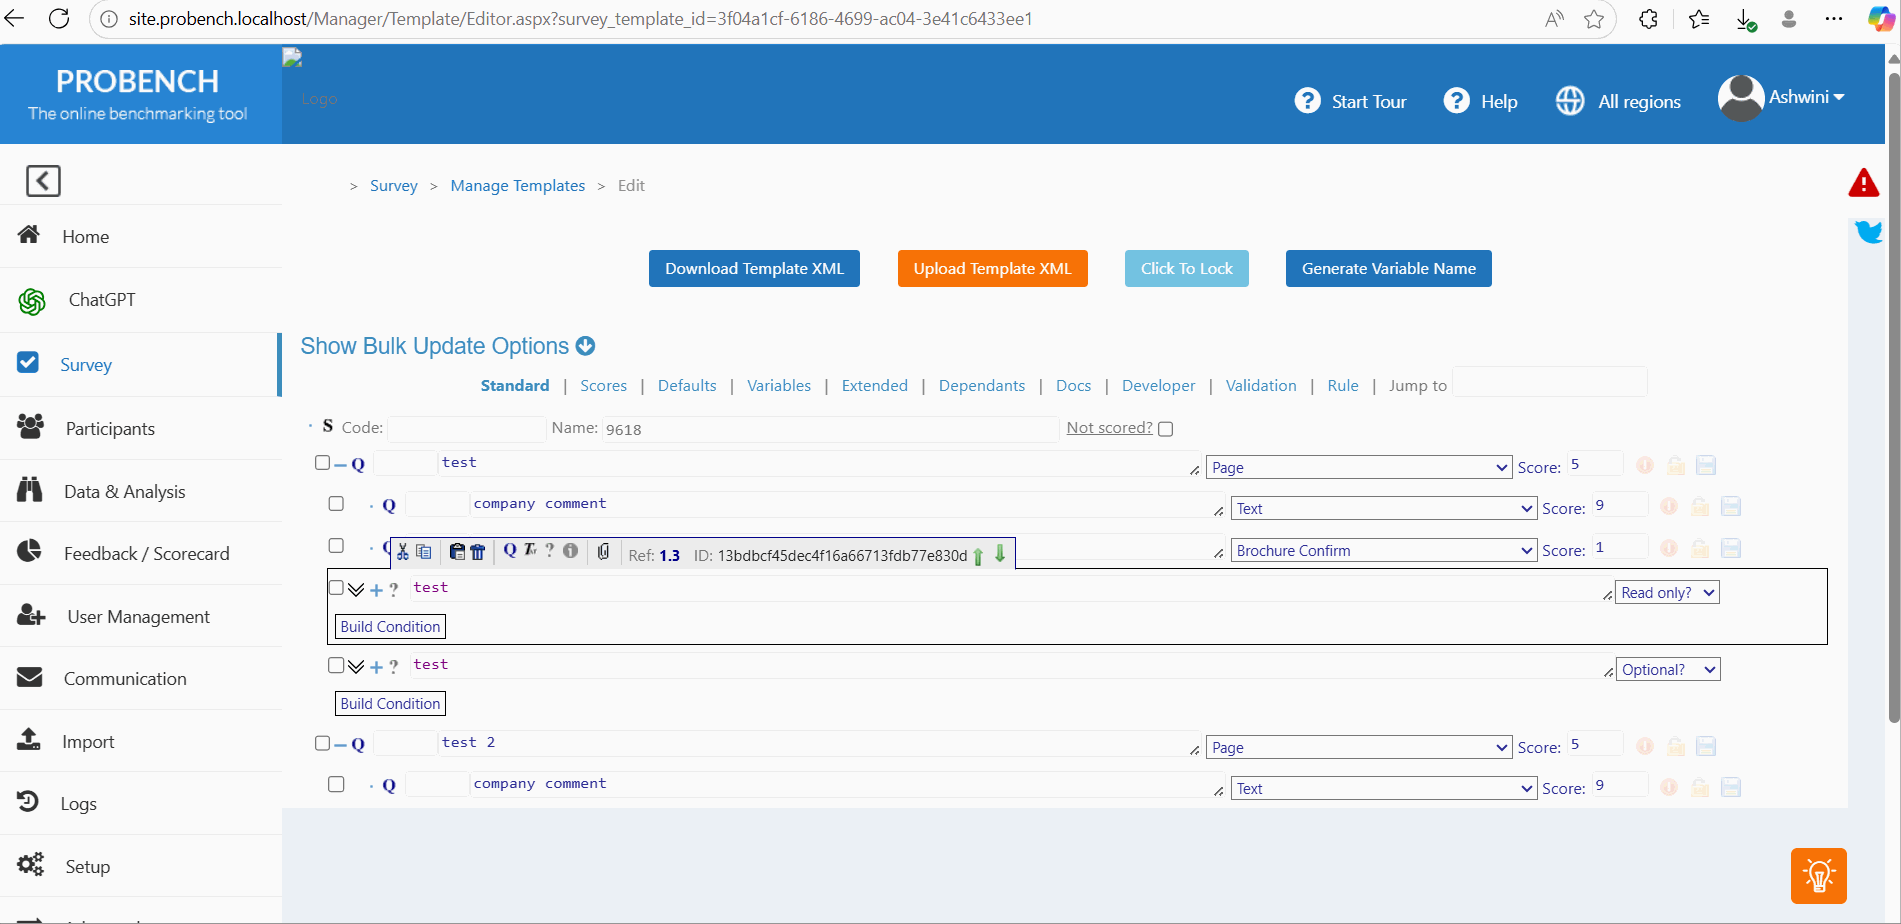This screenshot has width=1901, height=924.
Task: Switch to the Validation tab
Action: pos(1261,386)
